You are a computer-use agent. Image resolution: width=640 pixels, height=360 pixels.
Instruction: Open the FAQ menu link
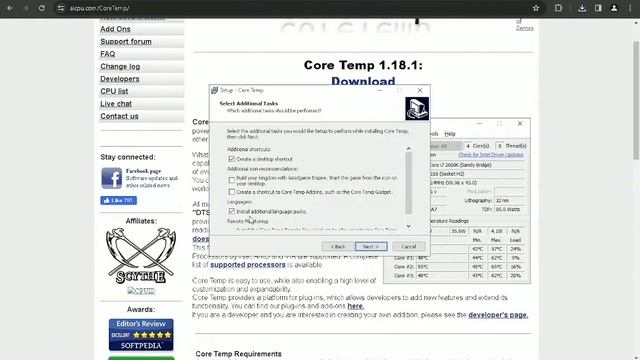(x=108, y=54)
